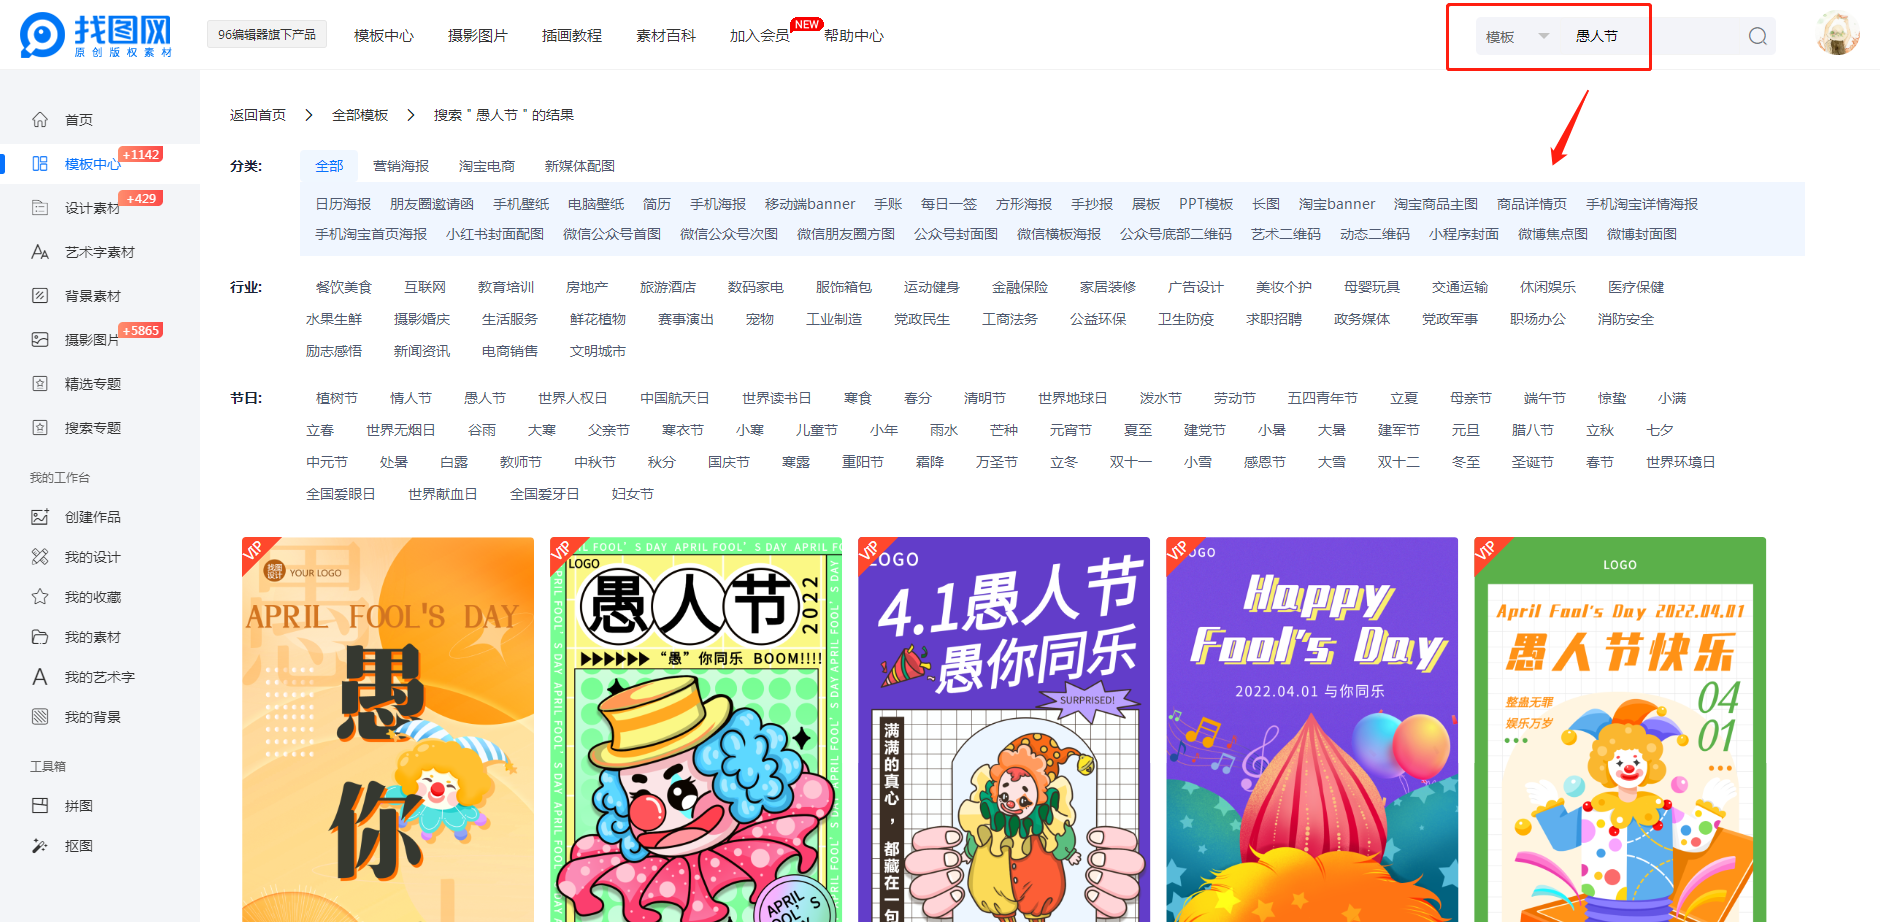Click the 返回首页 breadcrumb link

coord(258,115)
